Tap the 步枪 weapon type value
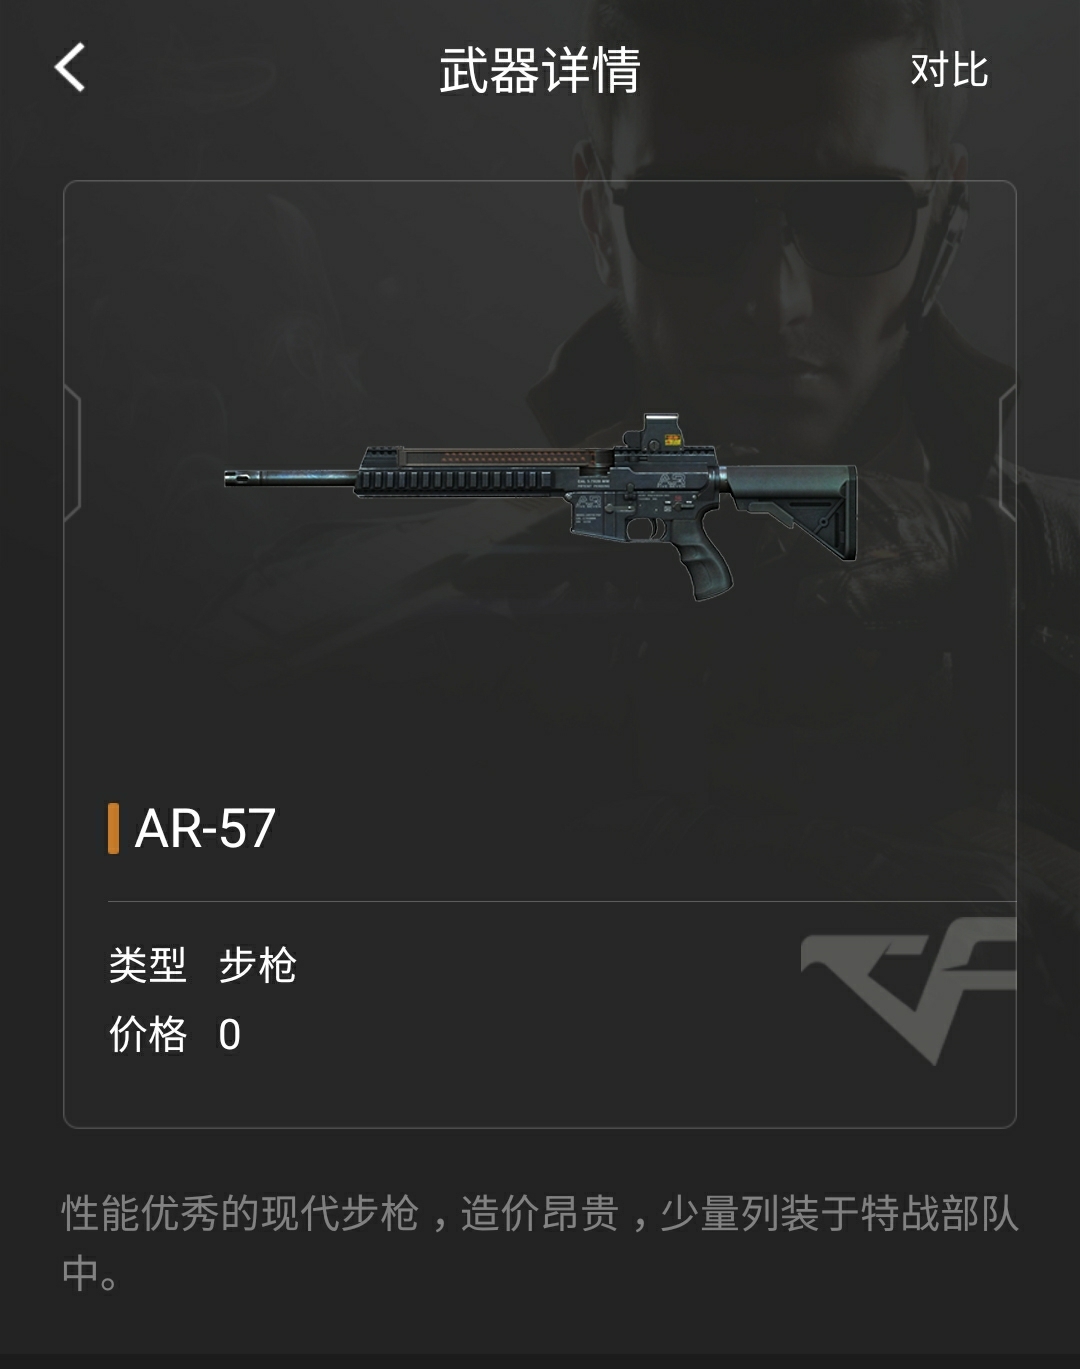 (257, 965)
